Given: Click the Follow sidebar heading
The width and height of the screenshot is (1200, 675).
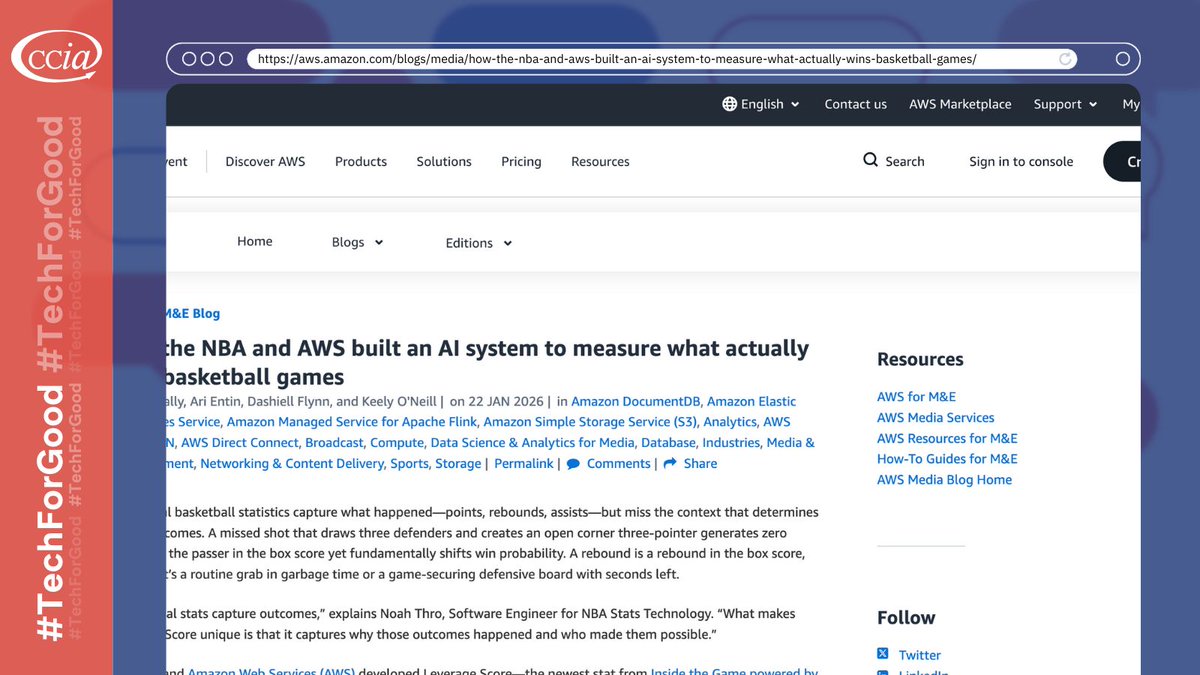Looking at the screenshot, I should coord(906,618).
